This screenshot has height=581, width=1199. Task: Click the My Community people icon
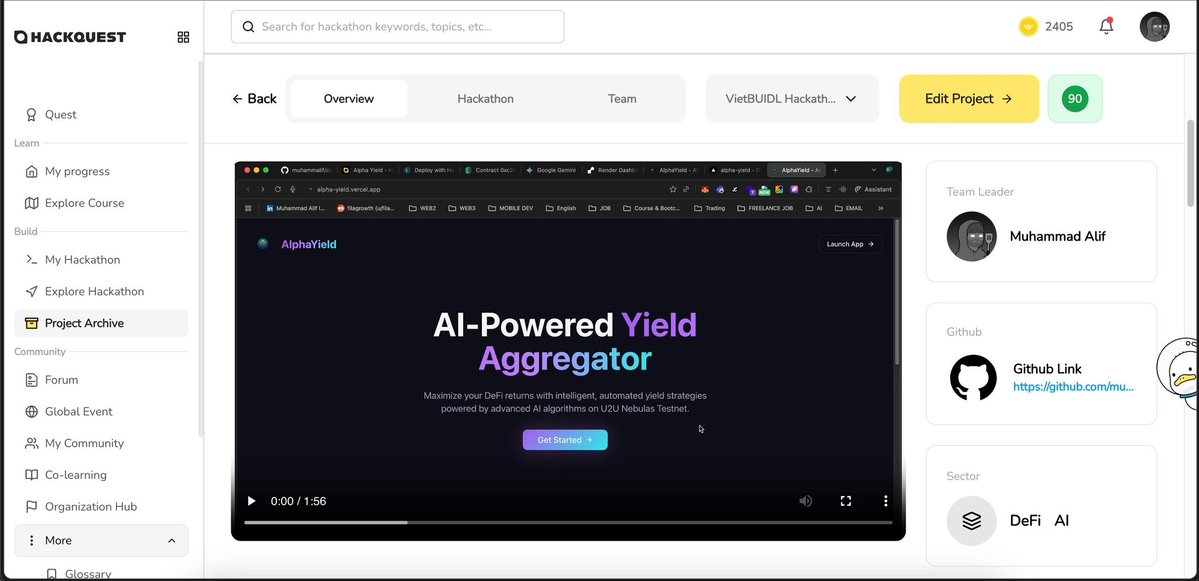31,443
